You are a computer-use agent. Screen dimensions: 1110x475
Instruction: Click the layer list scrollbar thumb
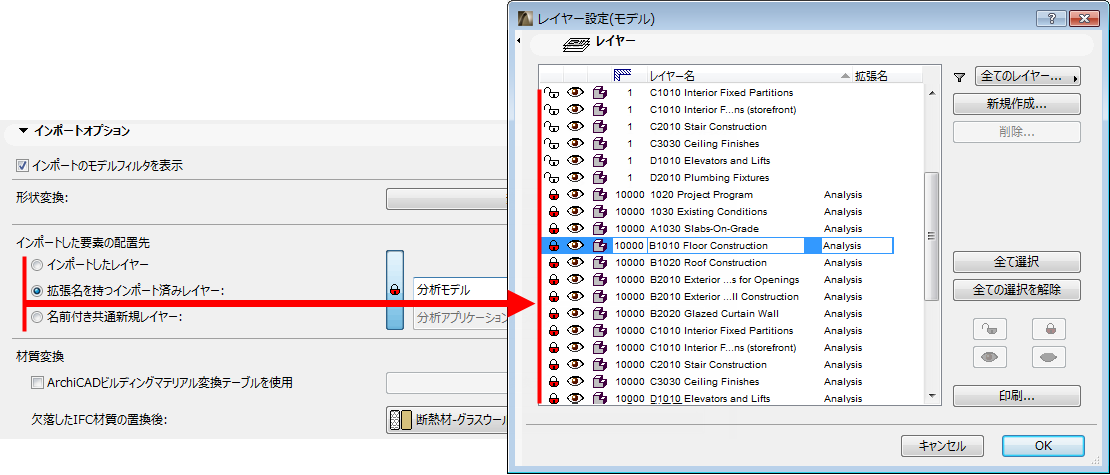[x=931, y=235]
